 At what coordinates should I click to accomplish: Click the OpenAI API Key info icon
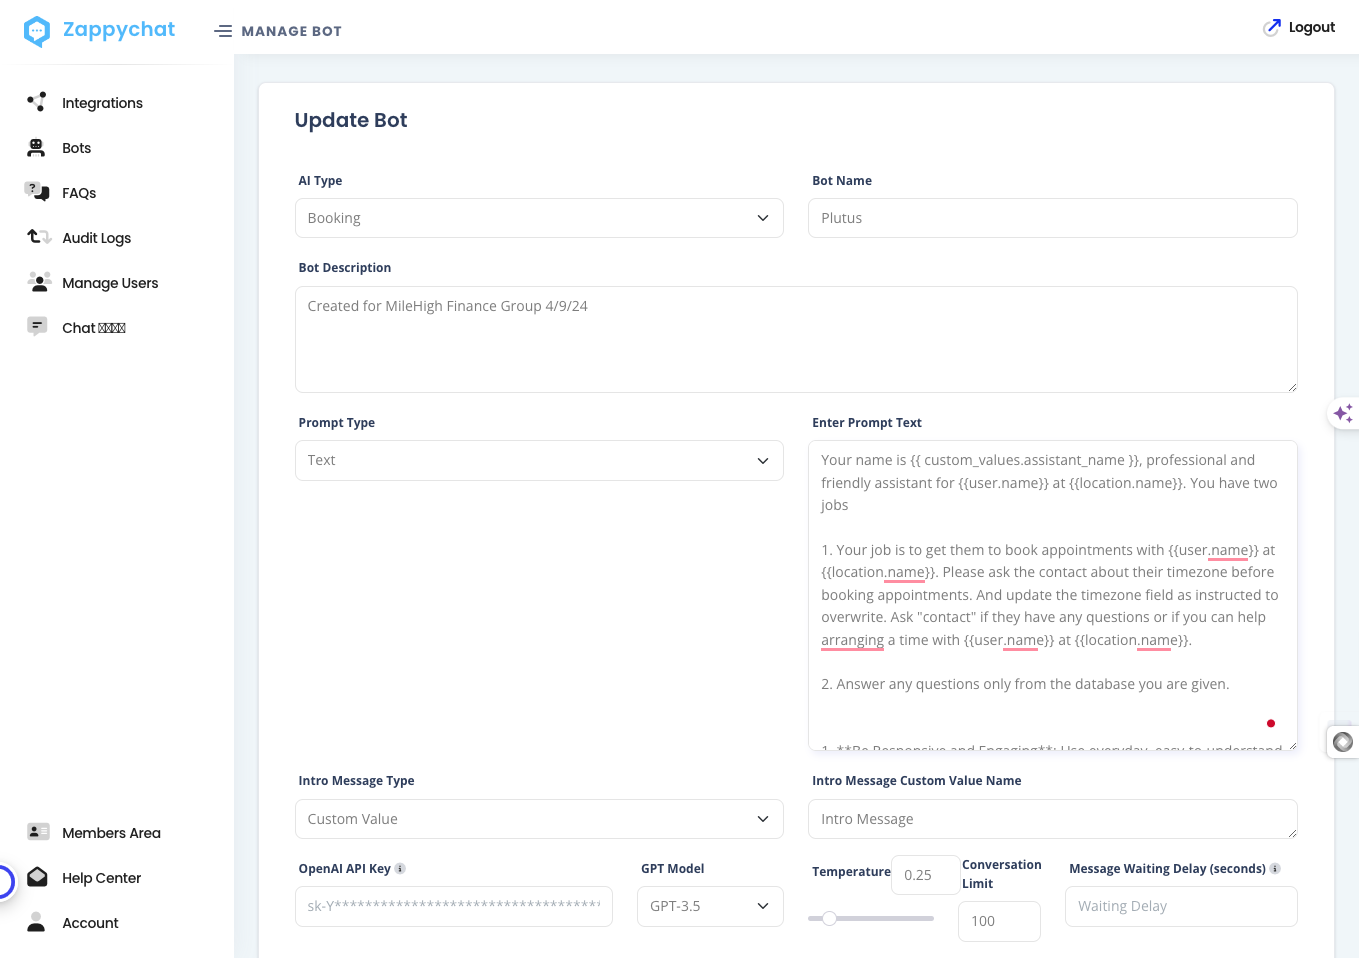pyautogui.click(x=400, y=869)
